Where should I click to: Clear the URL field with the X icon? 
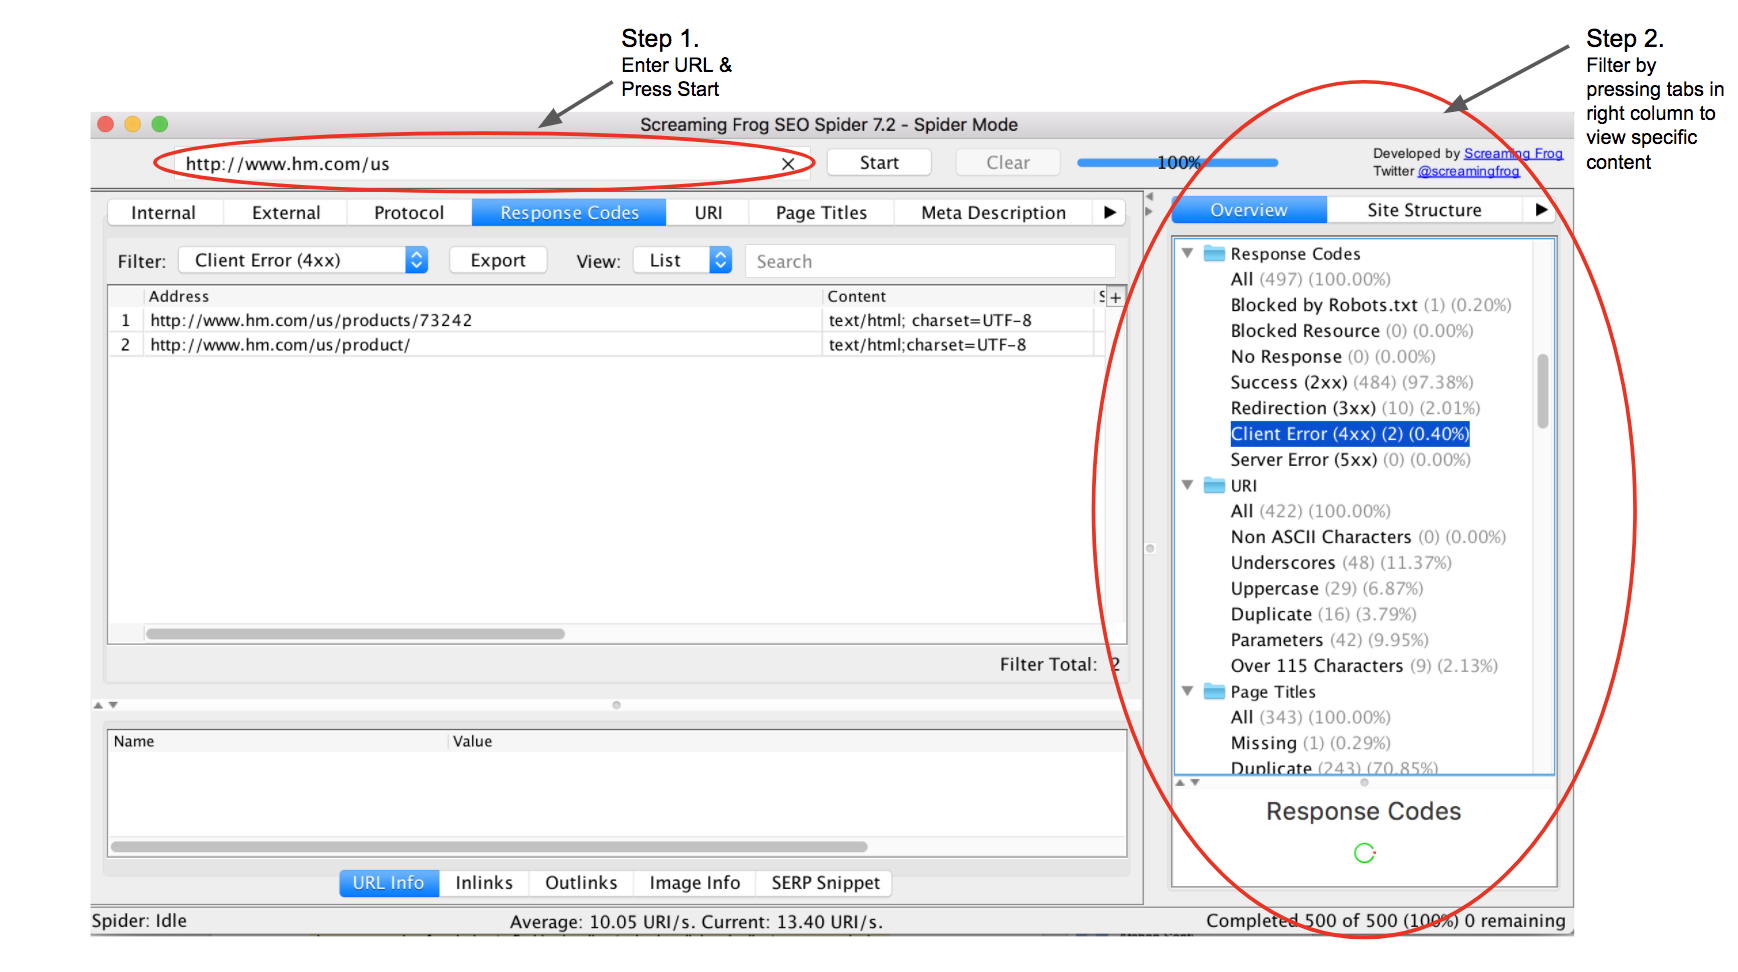coord(788,164)
